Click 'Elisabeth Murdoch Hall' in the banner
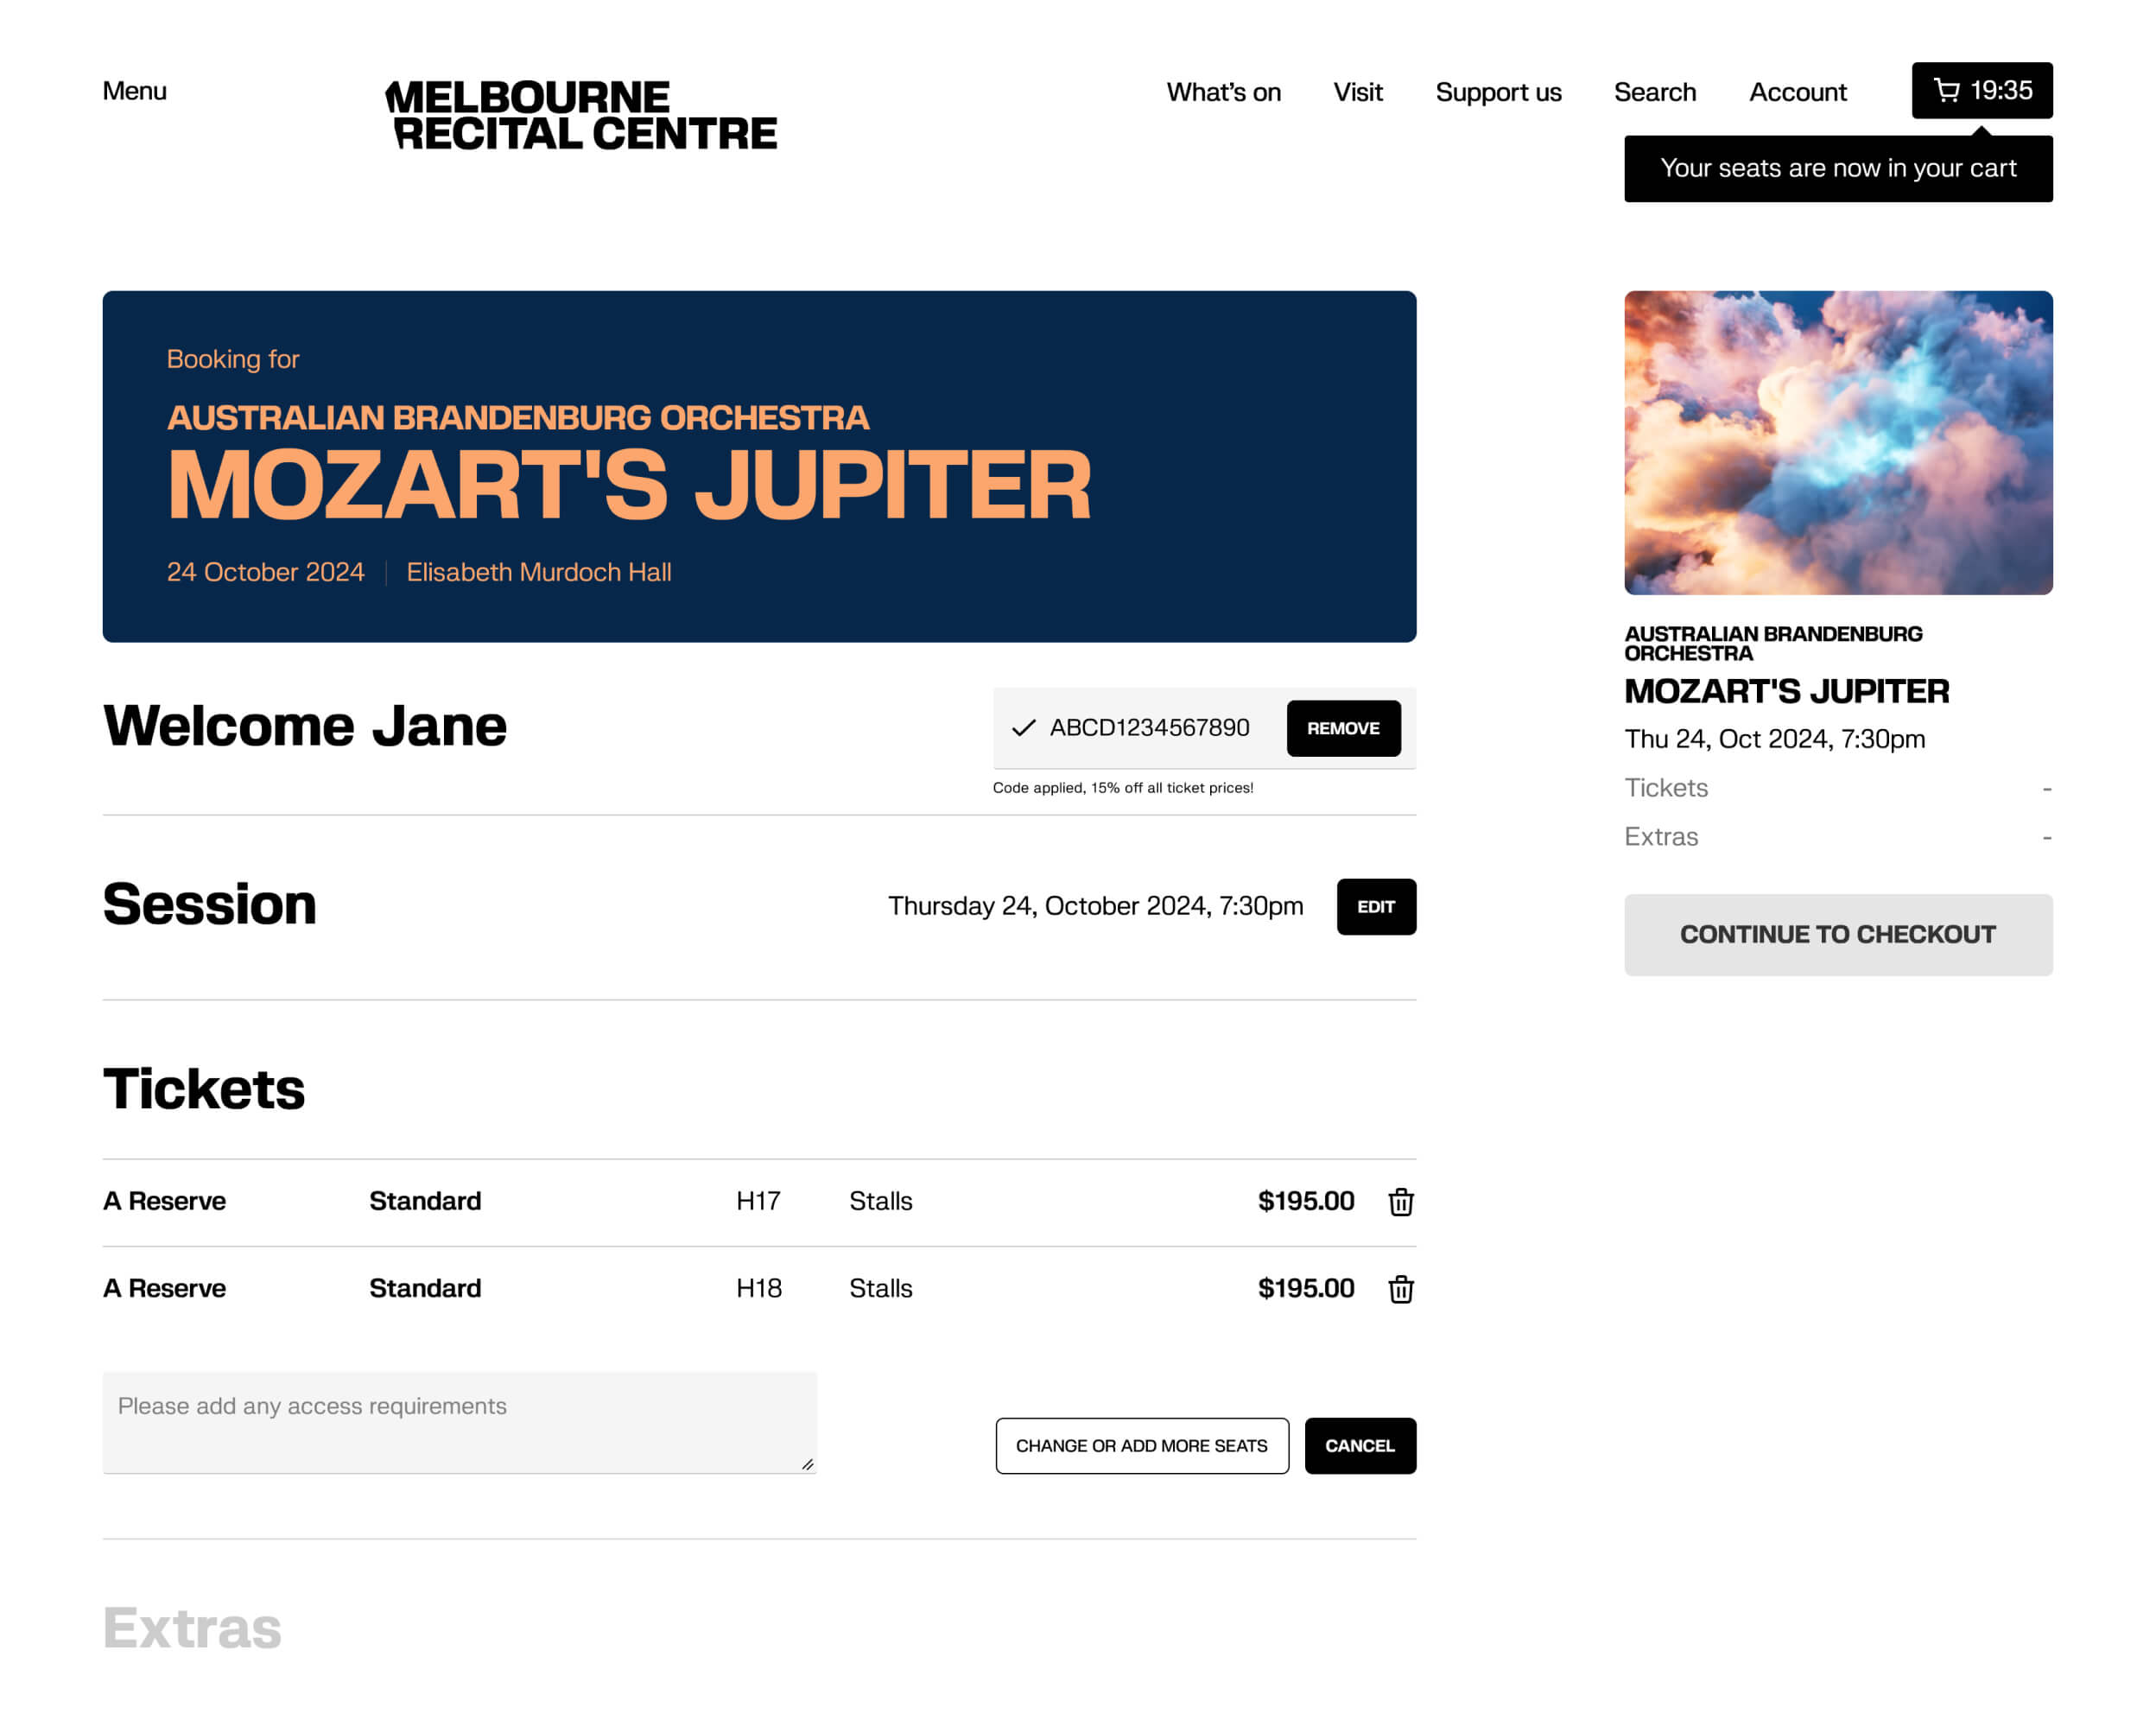The width and height of the screenshot is (2156, 1720). click(x=539, y=572)
